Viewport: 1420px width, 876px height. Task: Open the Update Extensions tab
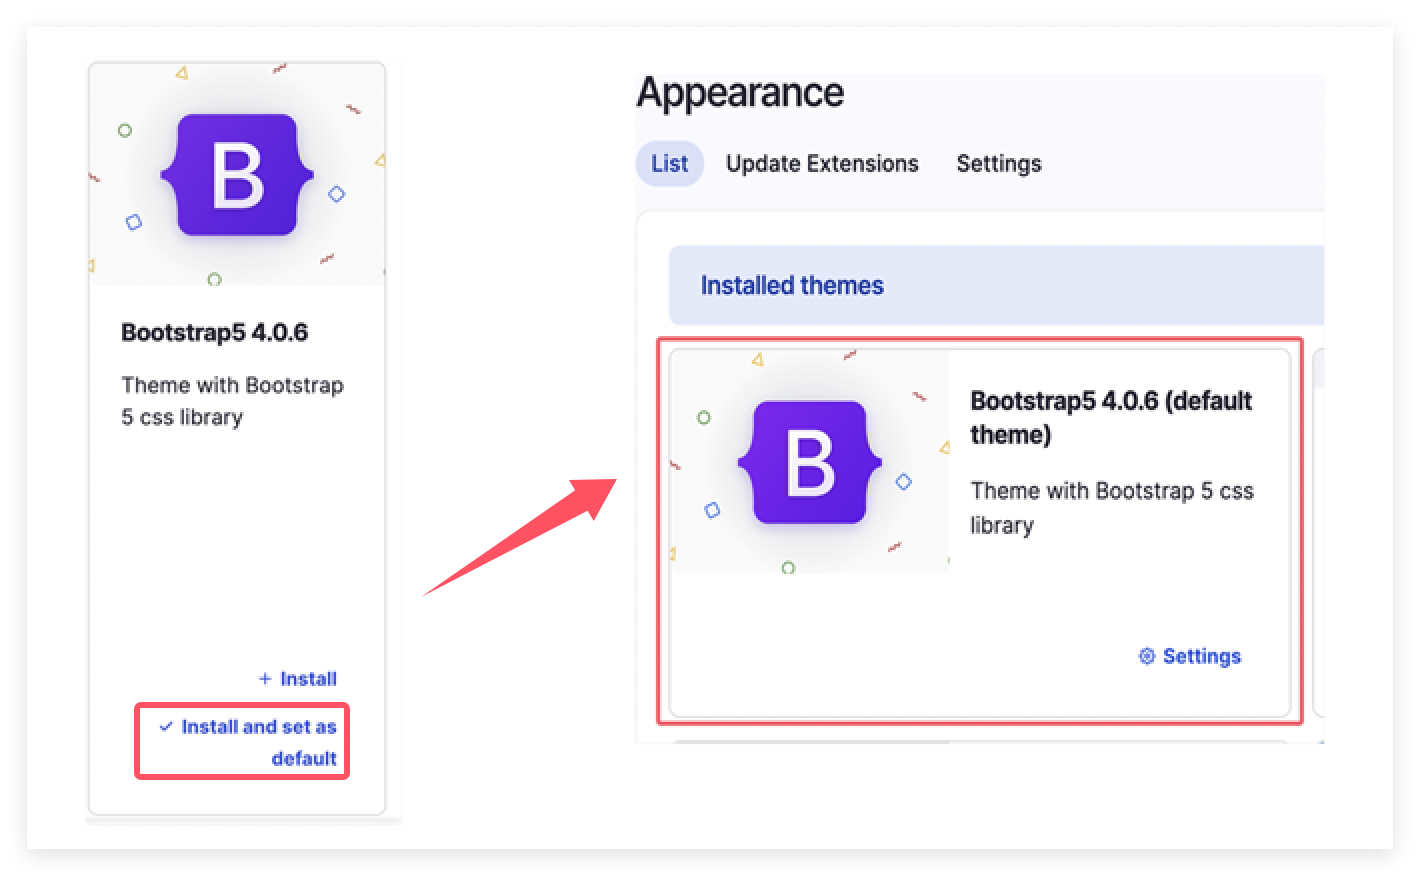click(821, 164)
